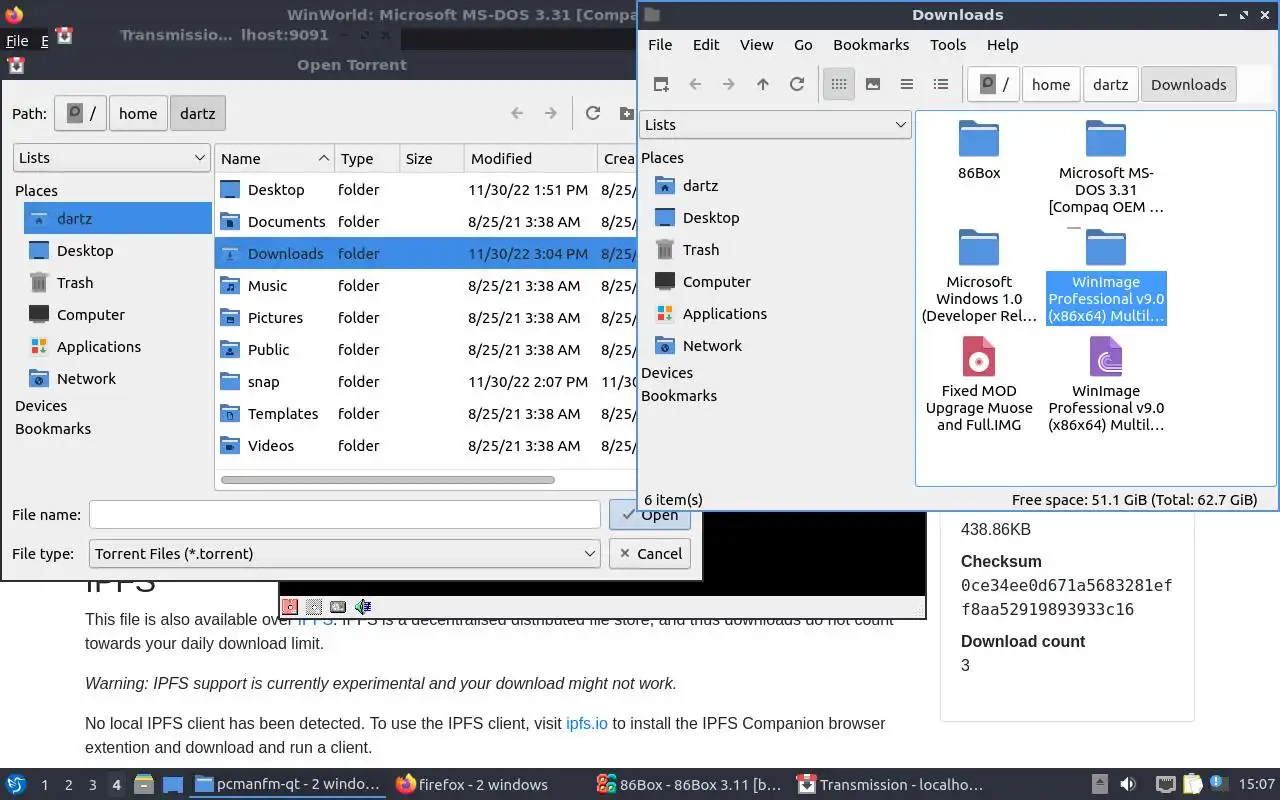Go back in Downloads file manager
1280x800 pixels.
click(695, 84)
